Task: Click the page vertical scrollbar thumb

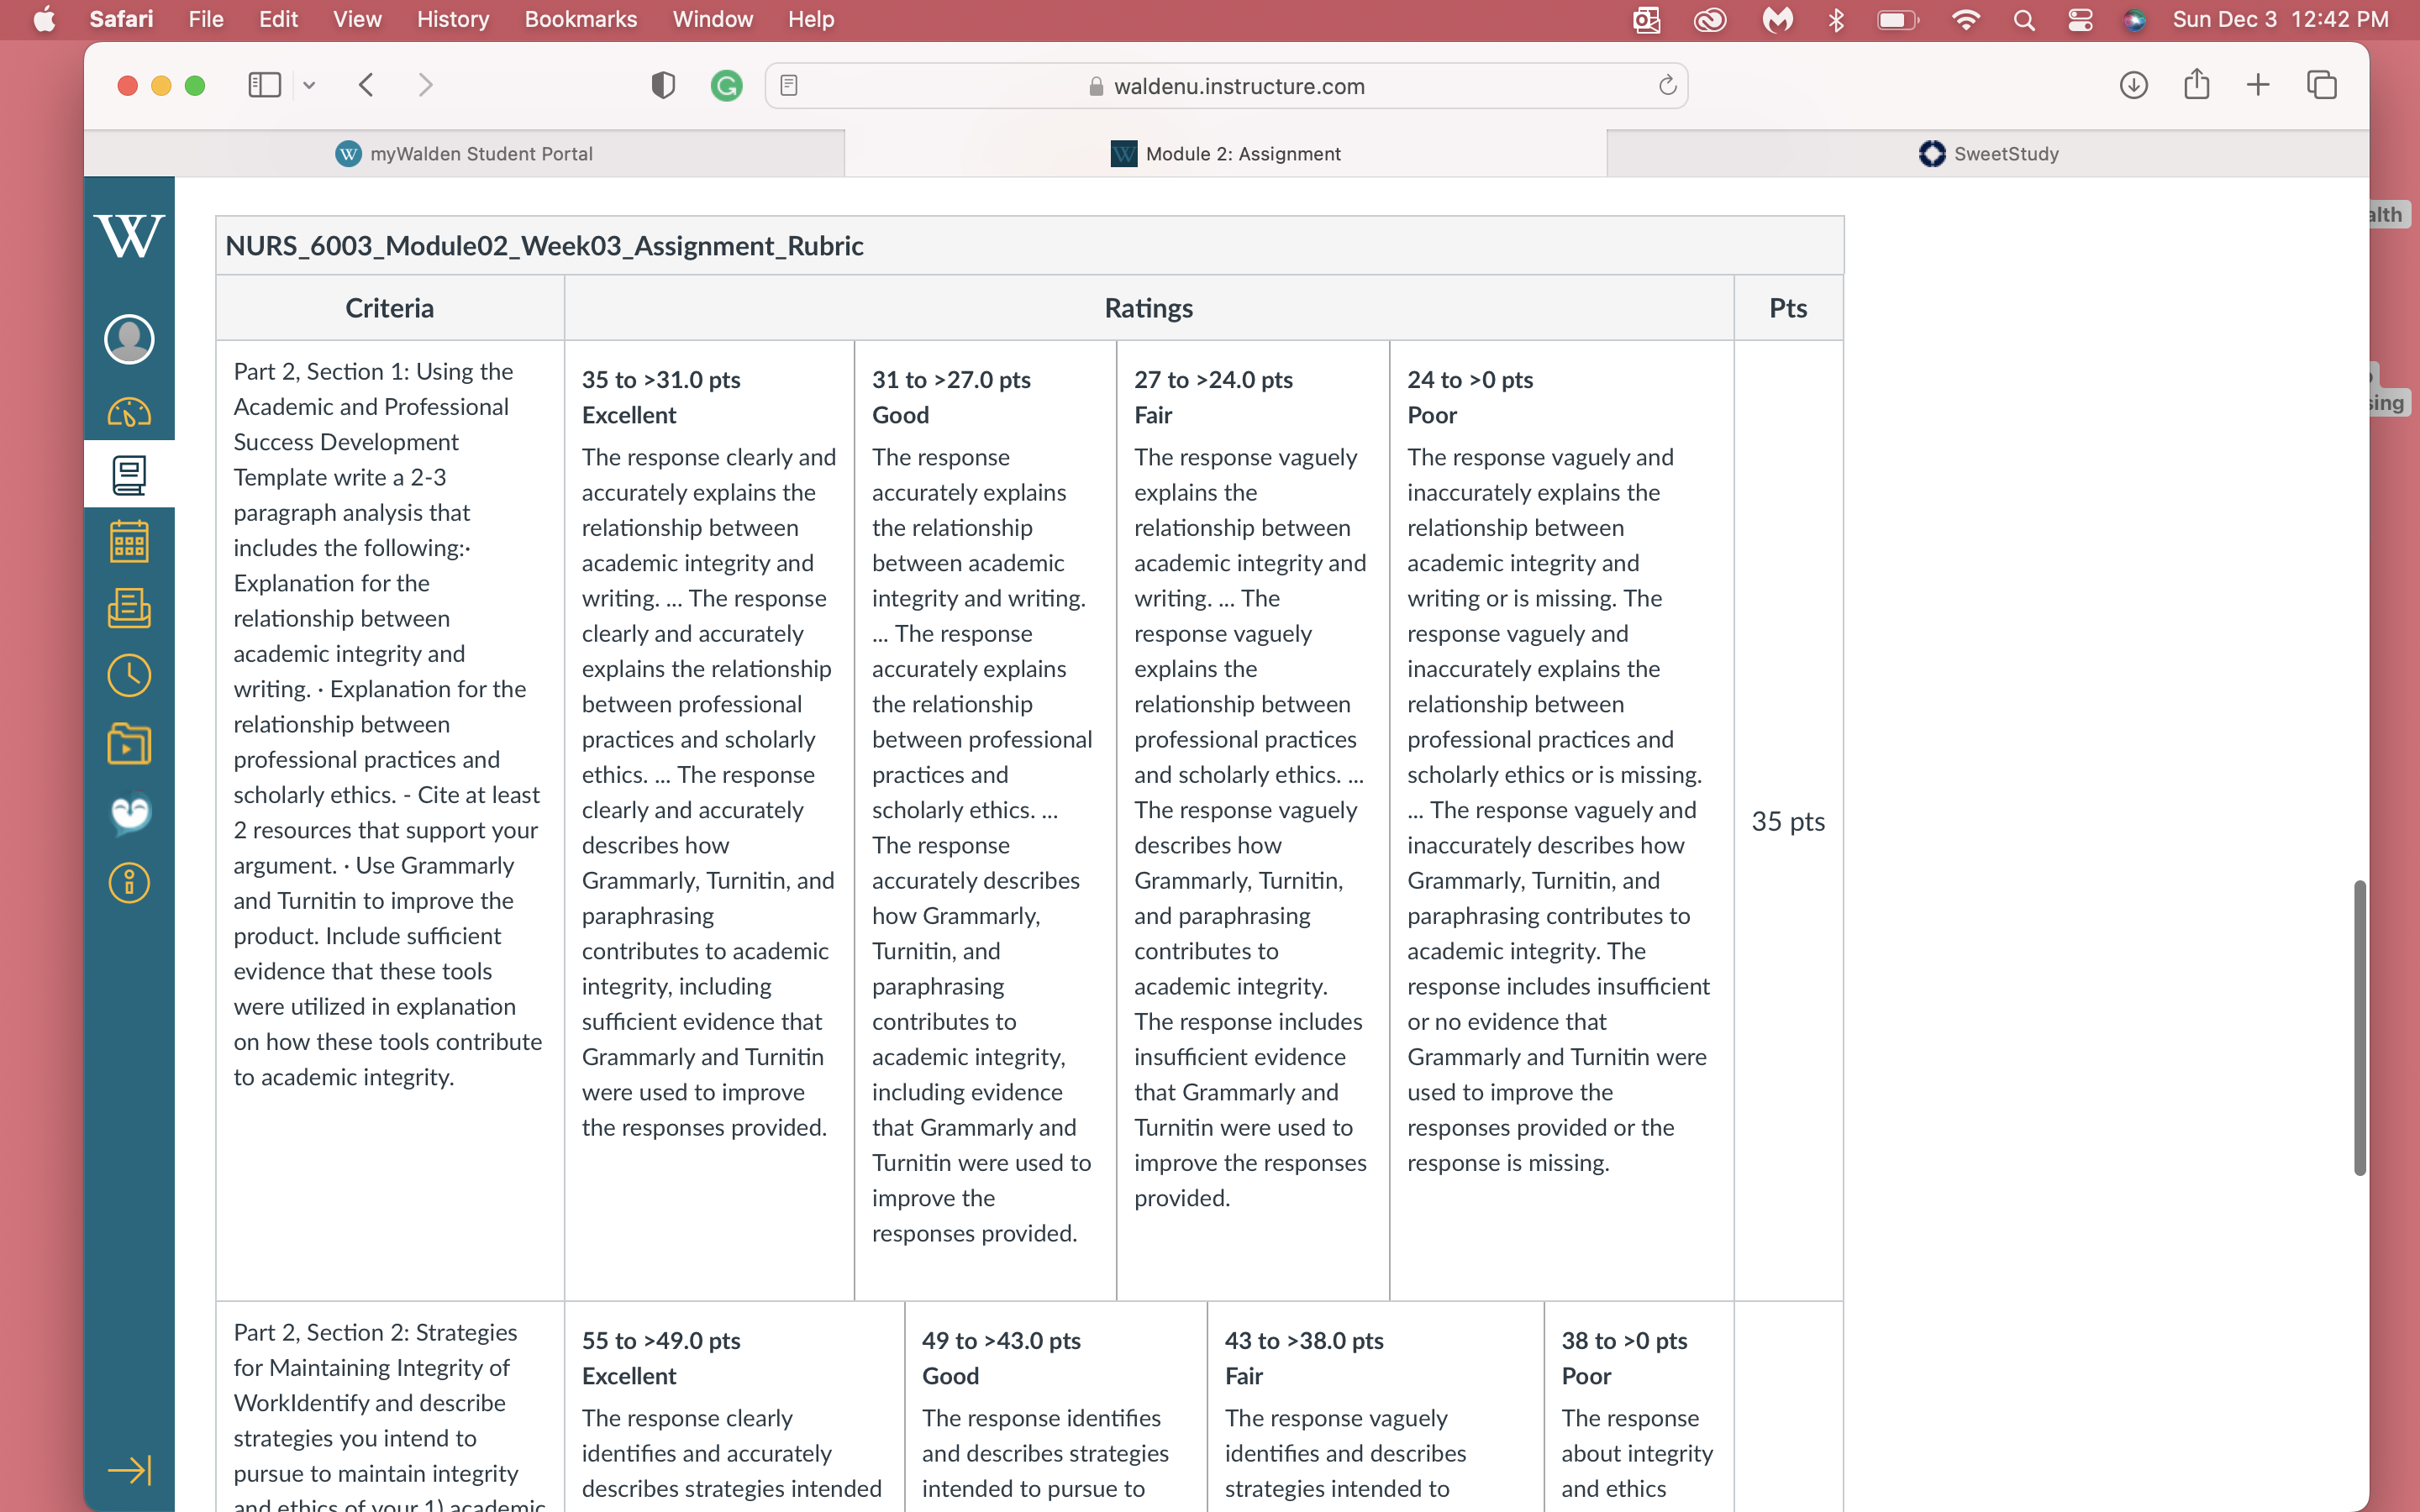Action: coord(2359,1028)
